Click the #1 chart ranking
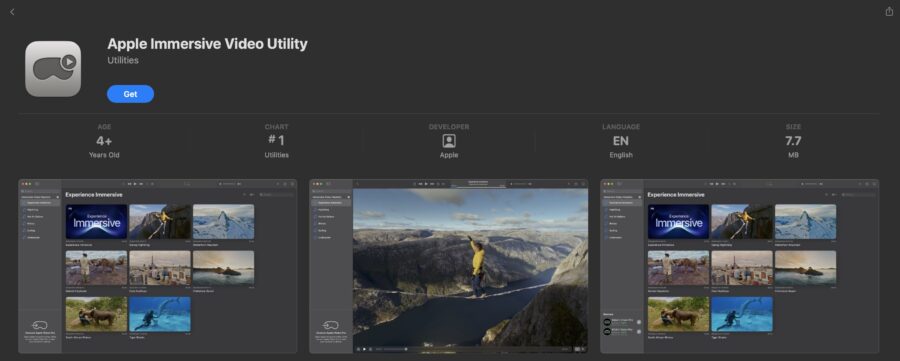Screen dimensions: 900x361 [x=276, y=141]
